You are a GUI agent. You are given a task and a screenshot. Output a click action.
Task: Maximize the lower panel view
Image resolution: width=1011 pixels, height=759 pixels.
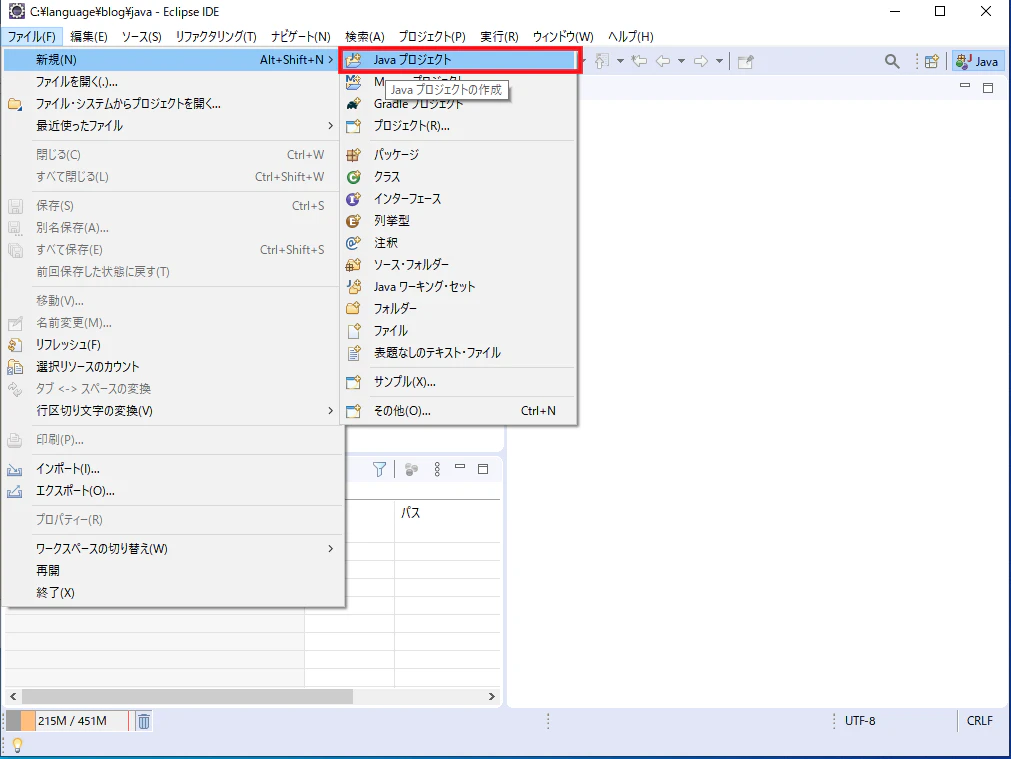(483, 469)
